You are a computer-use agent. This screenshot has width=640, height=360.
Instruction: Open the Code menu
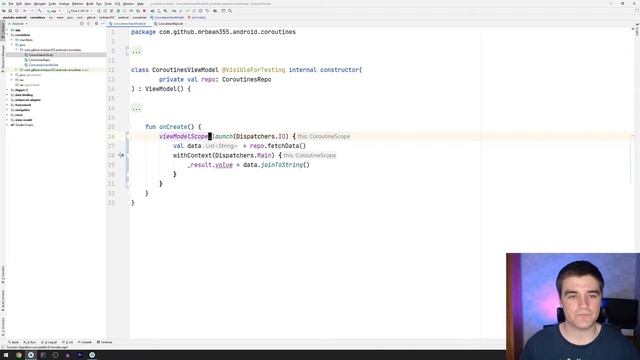point(52,4)
